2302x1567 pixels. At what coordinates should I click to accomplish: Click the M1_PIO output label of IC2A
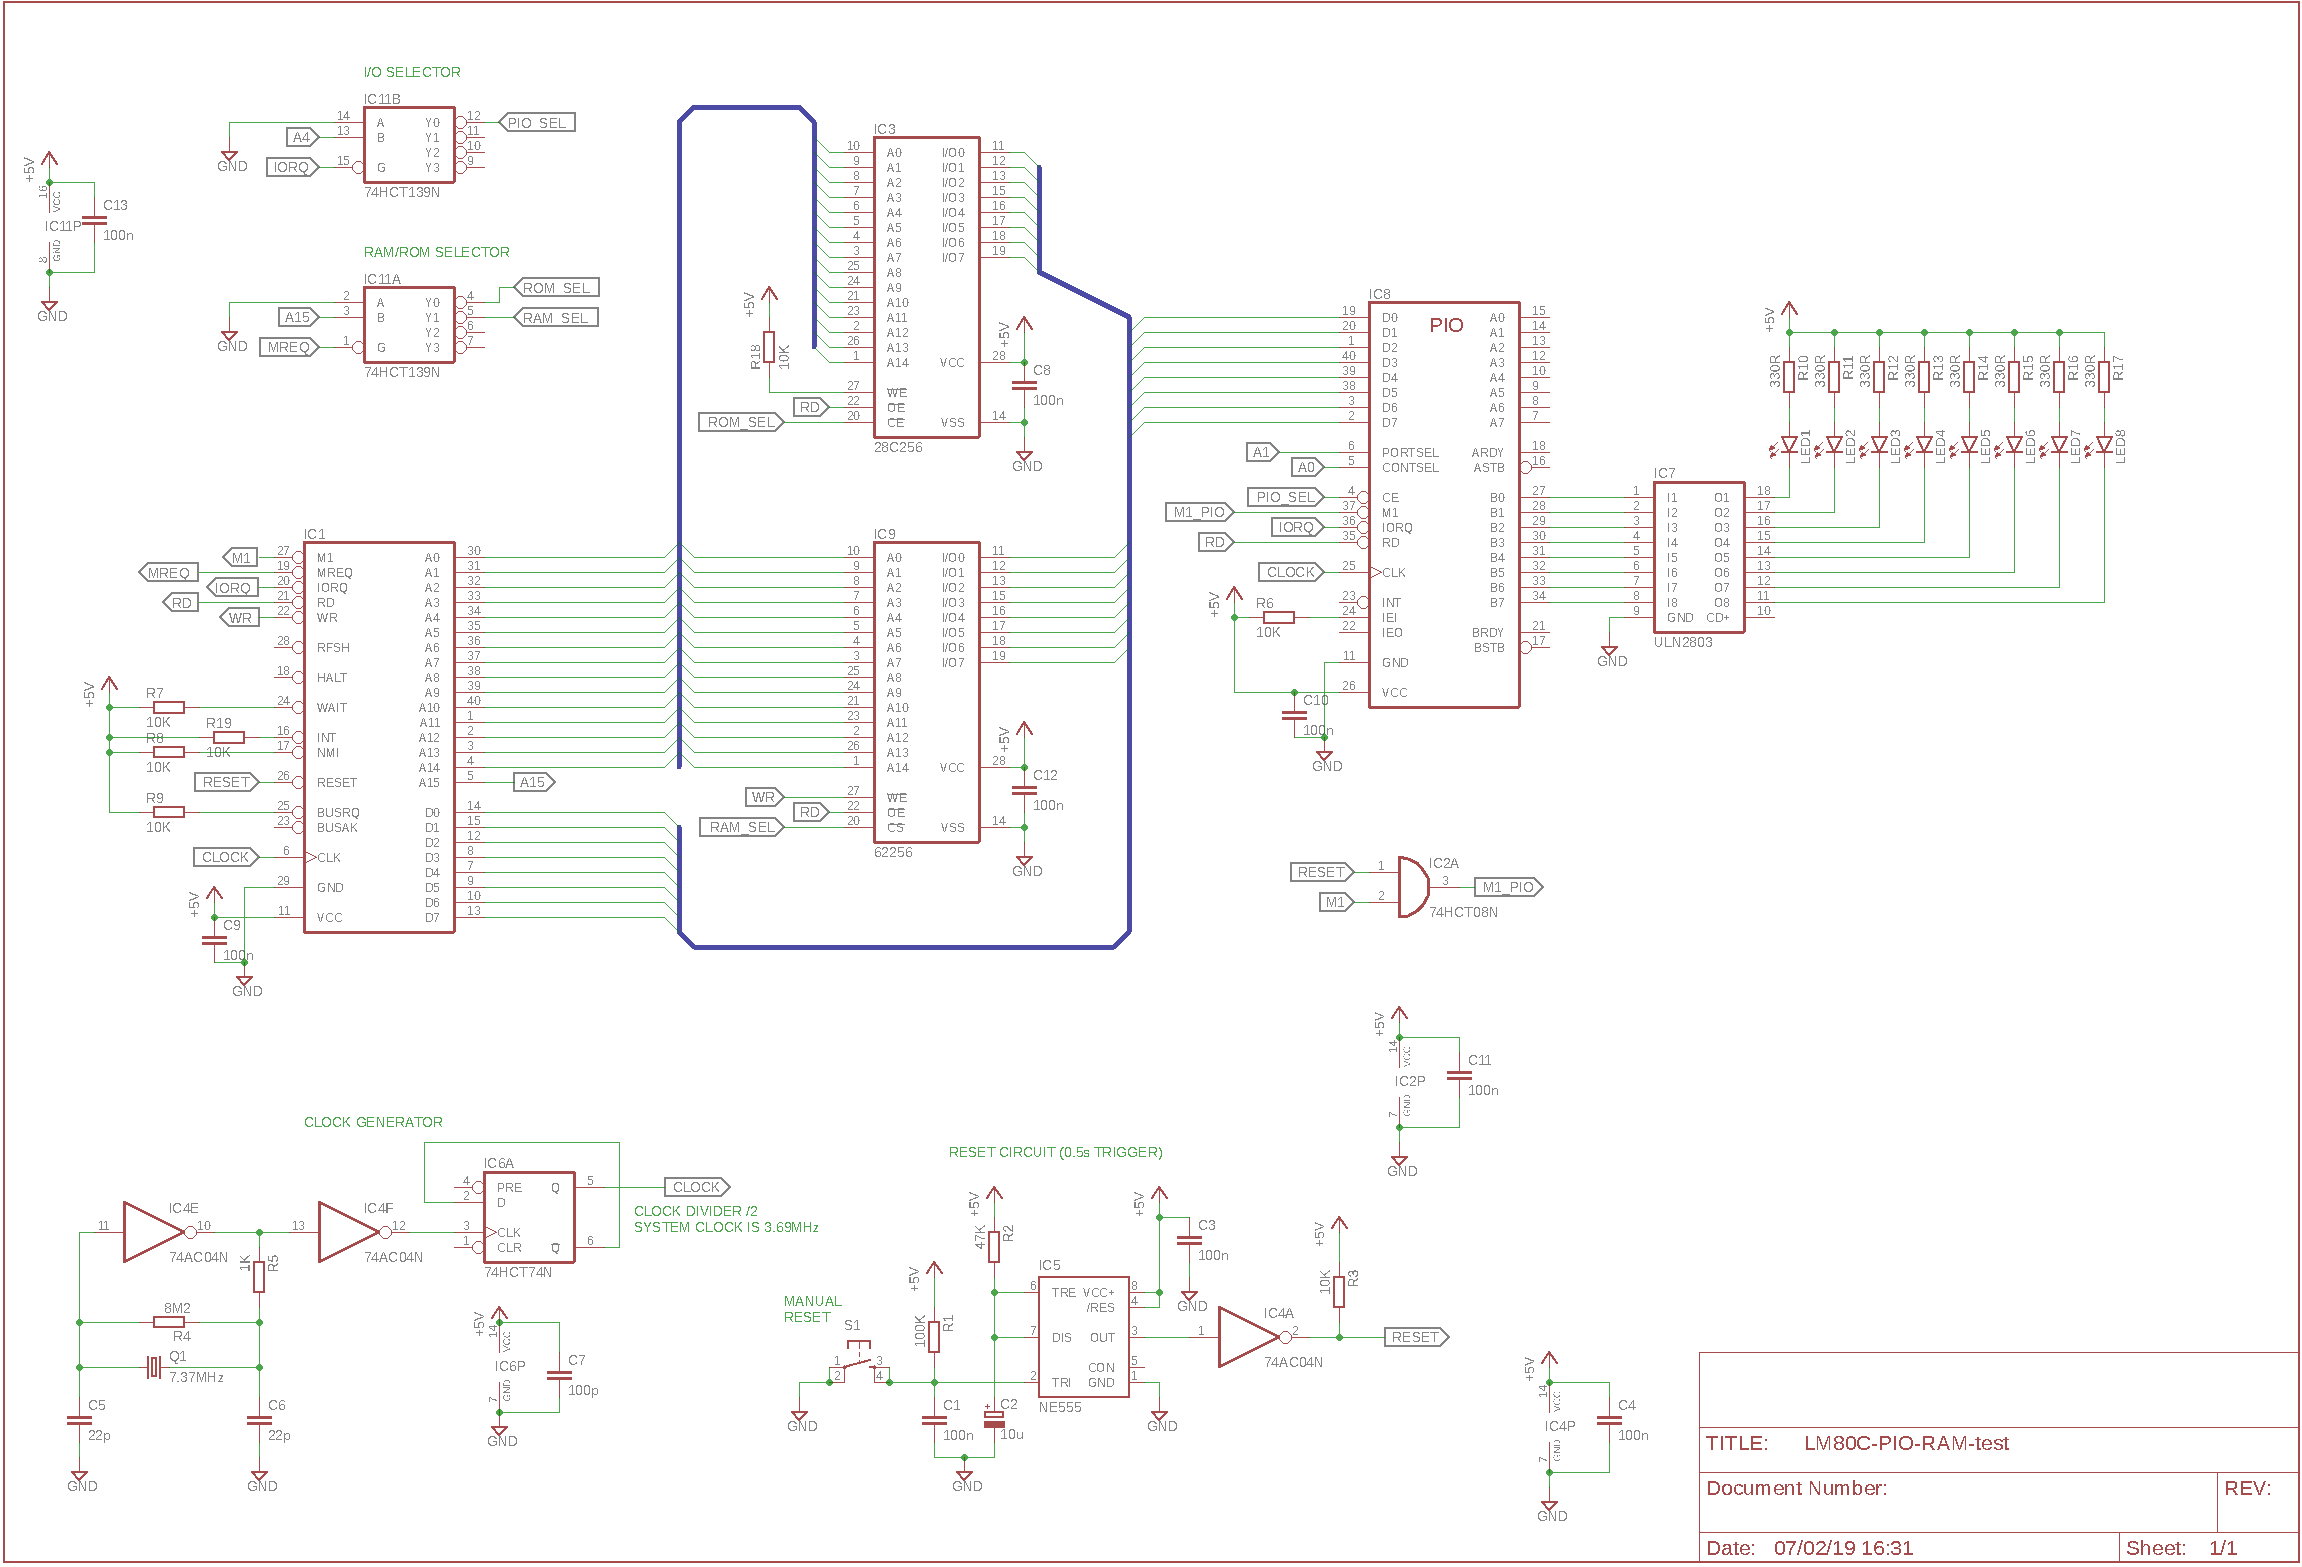tap(1508, 887)
